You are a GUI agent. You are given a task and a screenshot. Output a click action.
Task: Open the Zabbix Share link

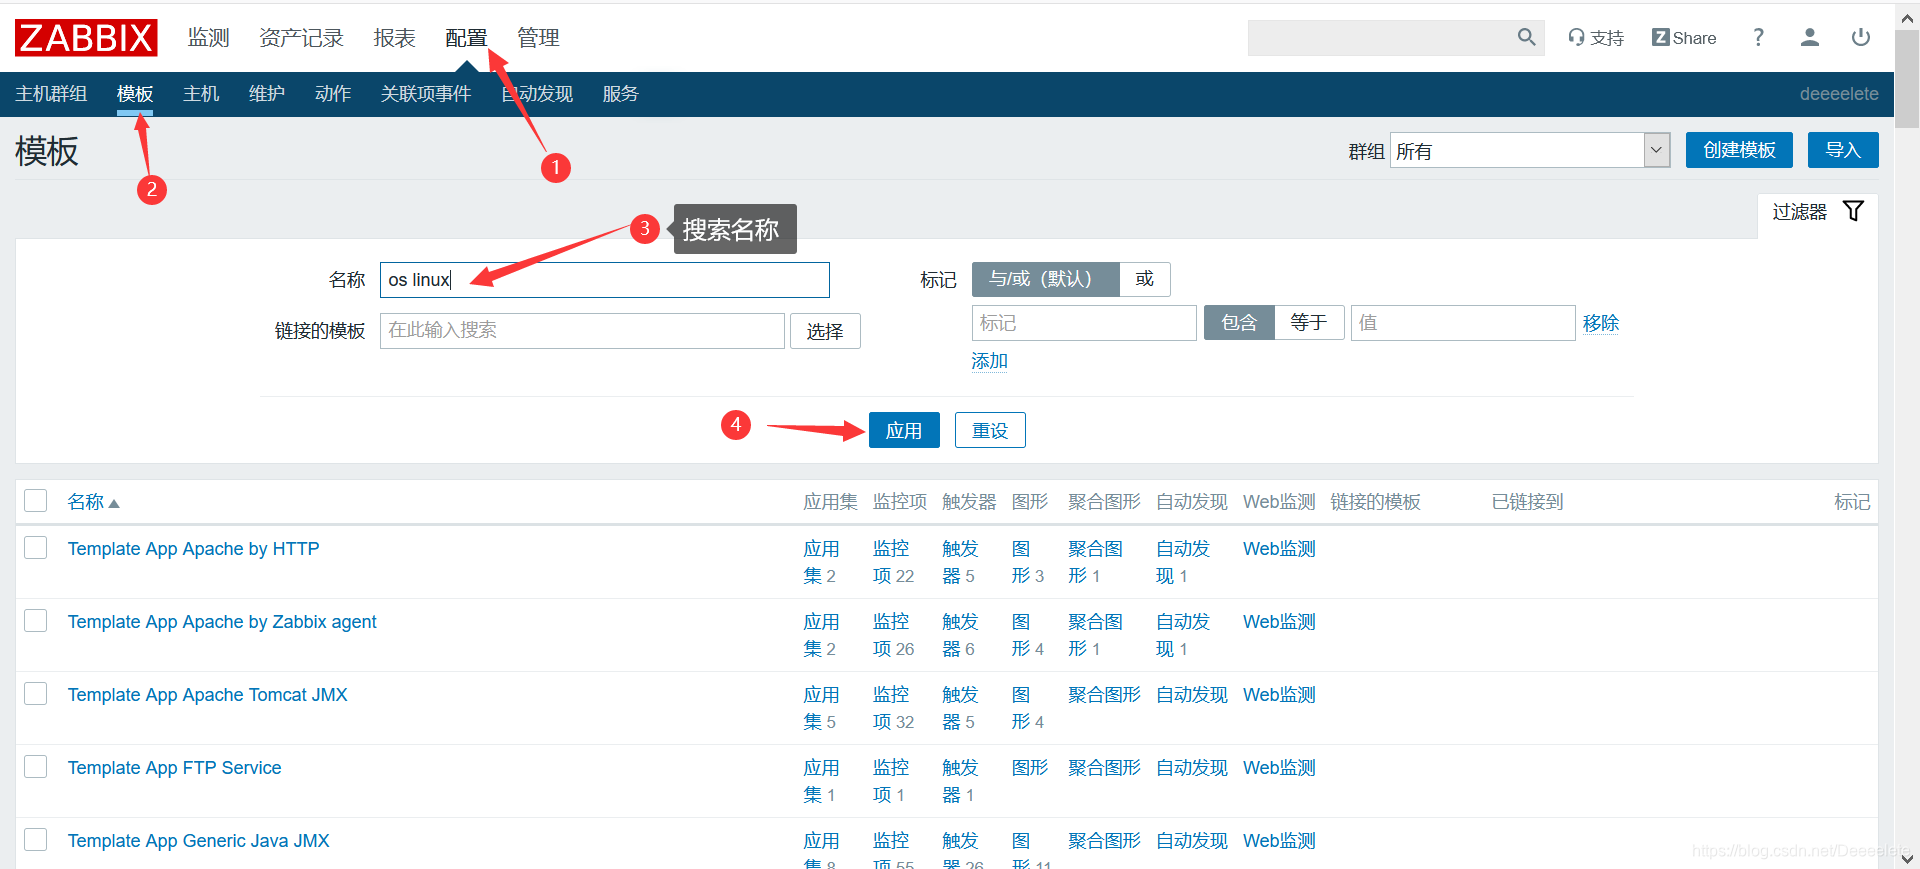coord(1684,38)
